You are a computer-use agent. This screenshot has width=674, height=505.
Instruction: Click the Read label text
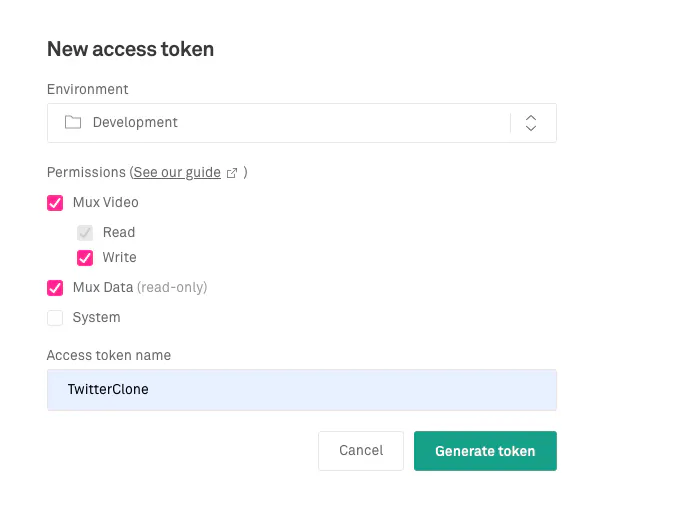point(119,233)
